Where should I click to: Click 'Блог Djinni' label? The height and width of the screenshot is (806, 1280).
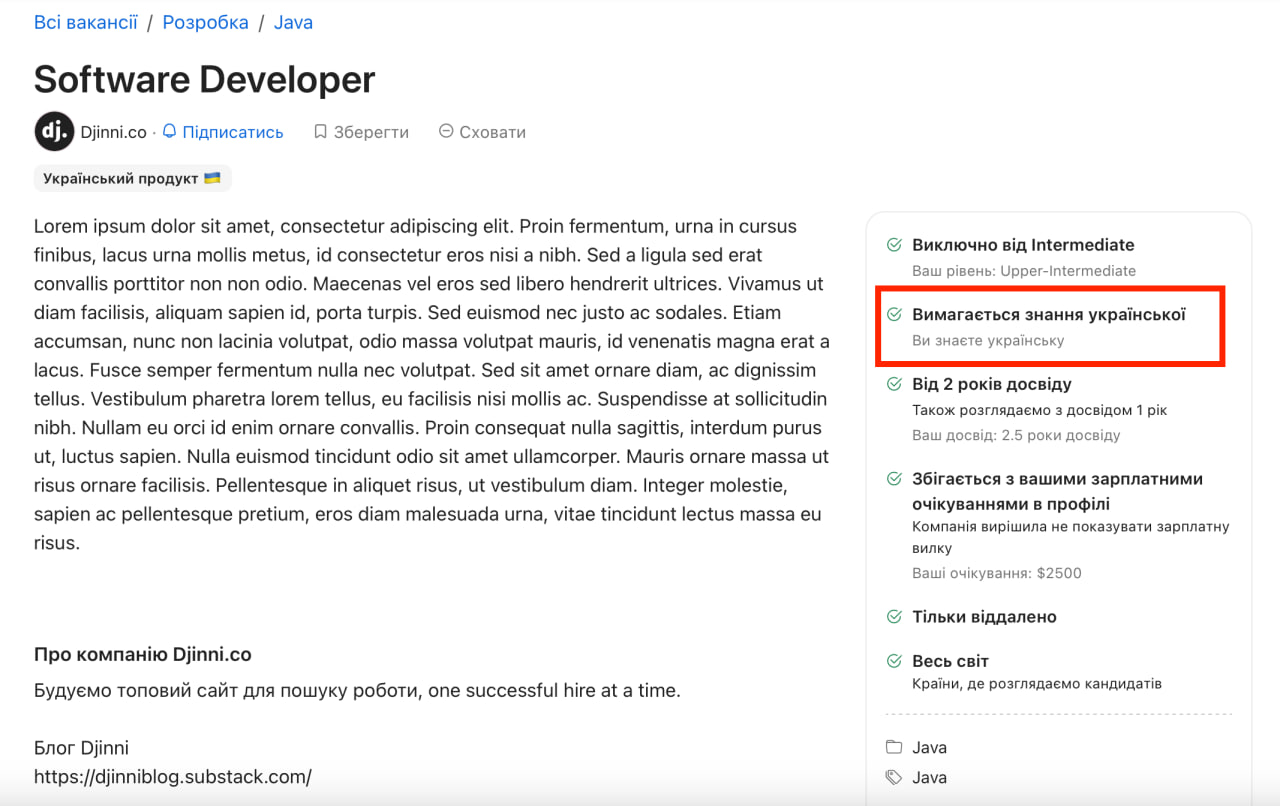(81, 748)
